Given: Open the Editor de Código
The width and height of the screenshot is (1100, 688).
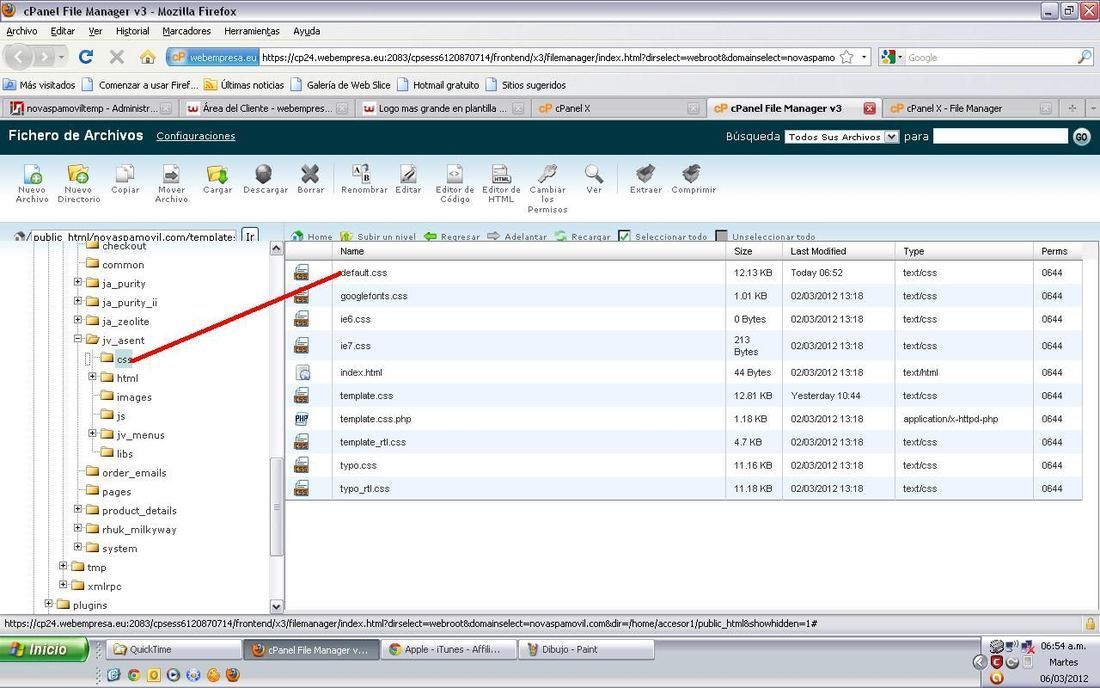Looking at the screenshot, I should pyautogui.click(x=455, y=174).
